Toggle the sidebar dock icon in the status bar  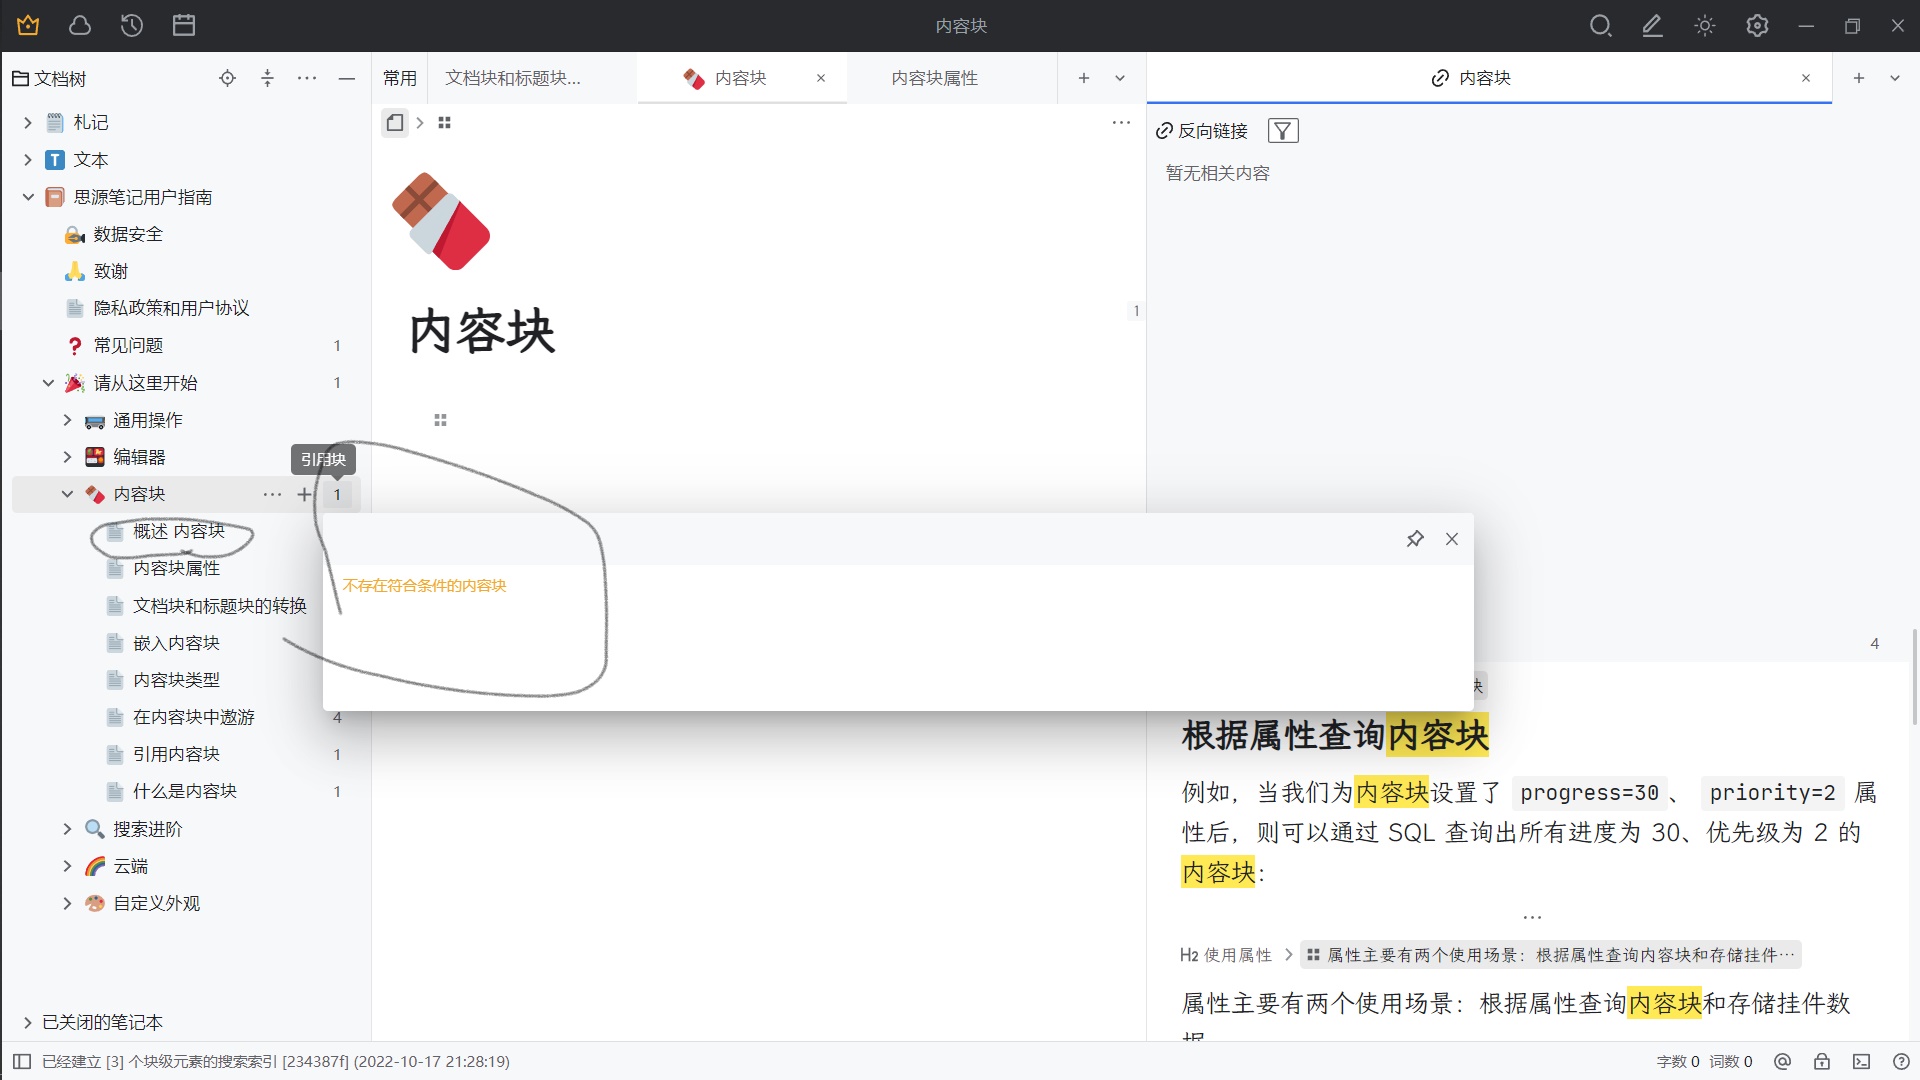22,1062
